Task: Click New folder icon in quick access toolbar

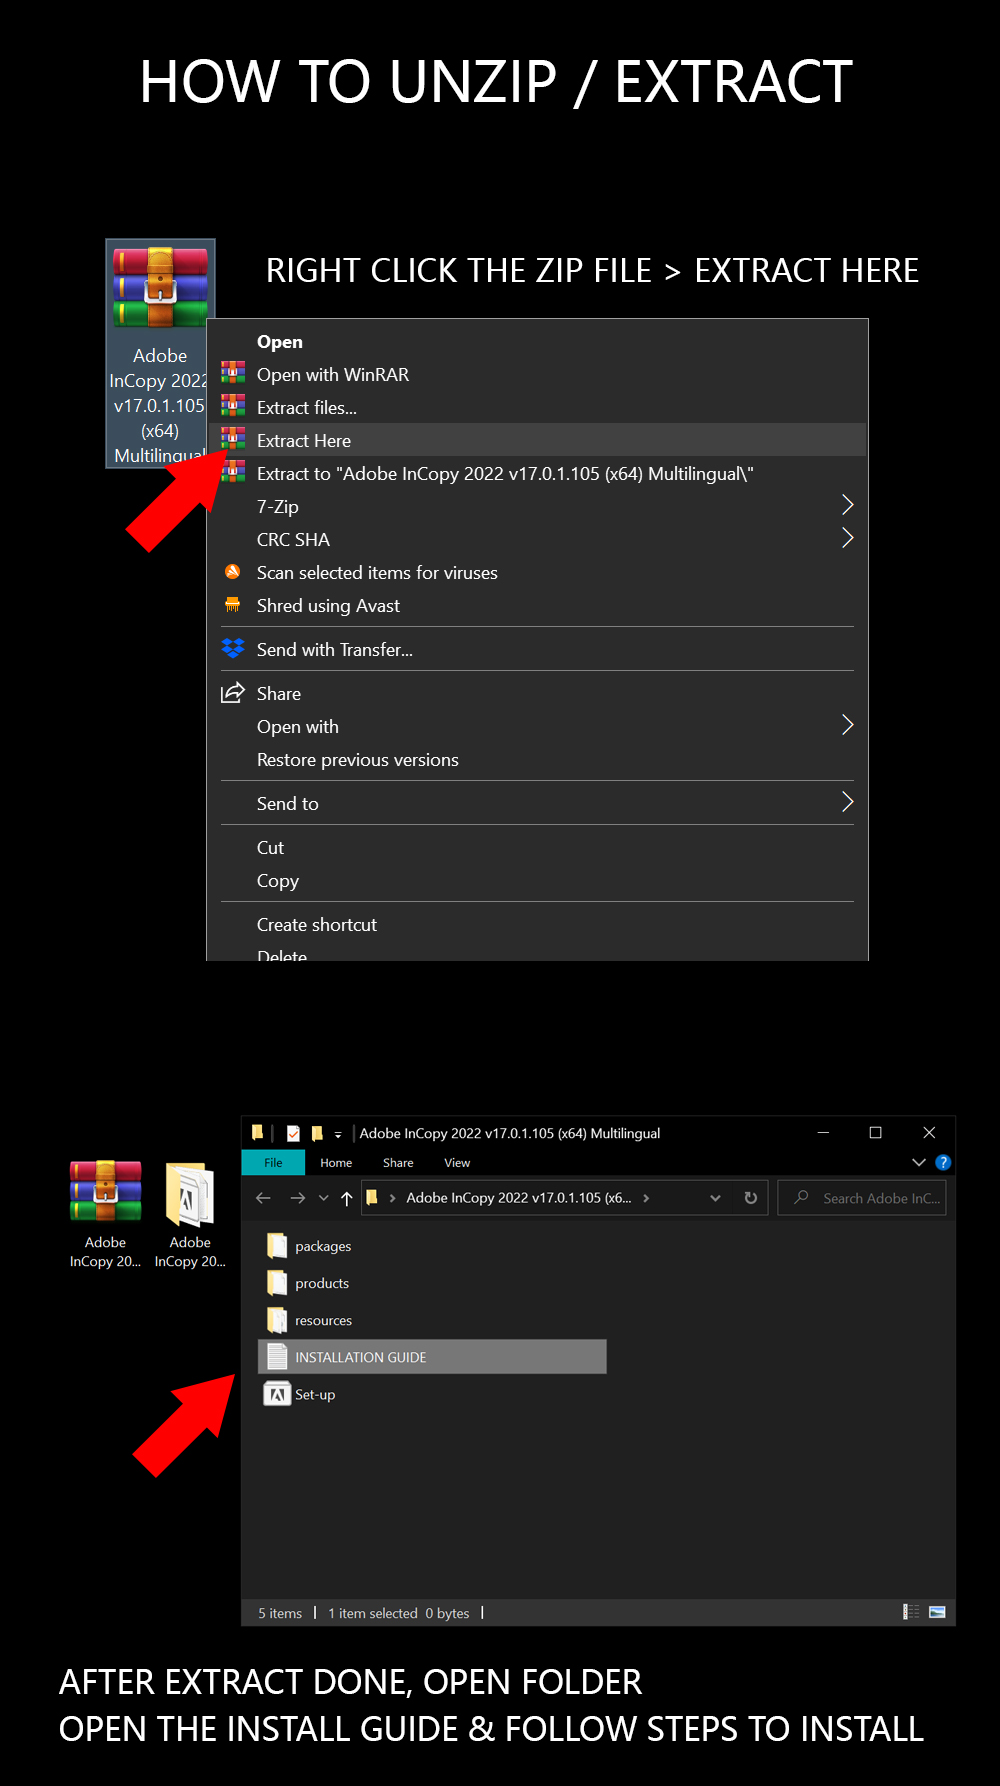Action: click(317, 1133)
